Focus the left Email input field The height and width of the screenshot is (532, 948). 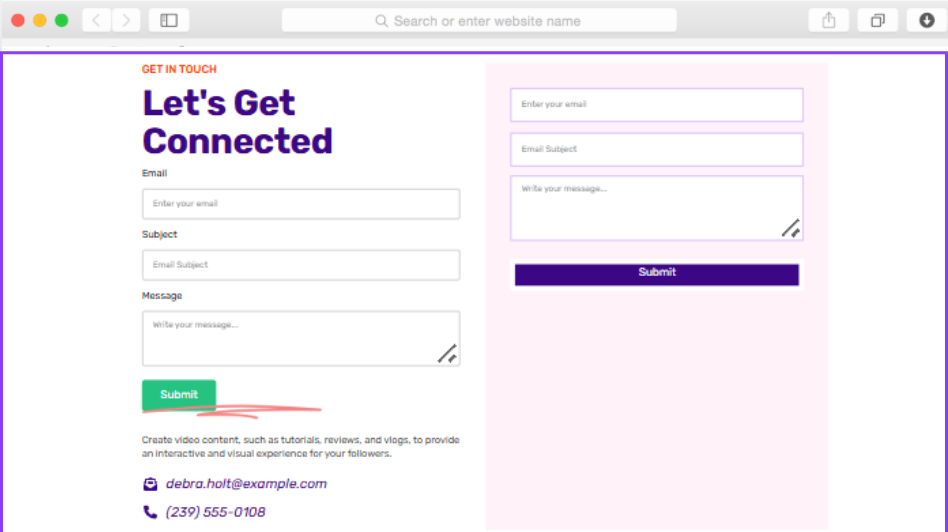300,204
